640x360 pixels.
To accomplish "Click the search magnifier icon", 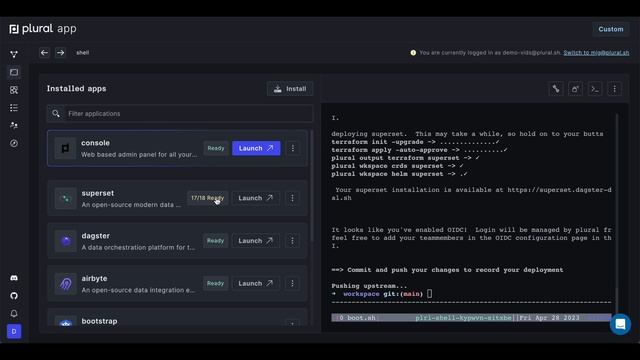I will (56, 113).
